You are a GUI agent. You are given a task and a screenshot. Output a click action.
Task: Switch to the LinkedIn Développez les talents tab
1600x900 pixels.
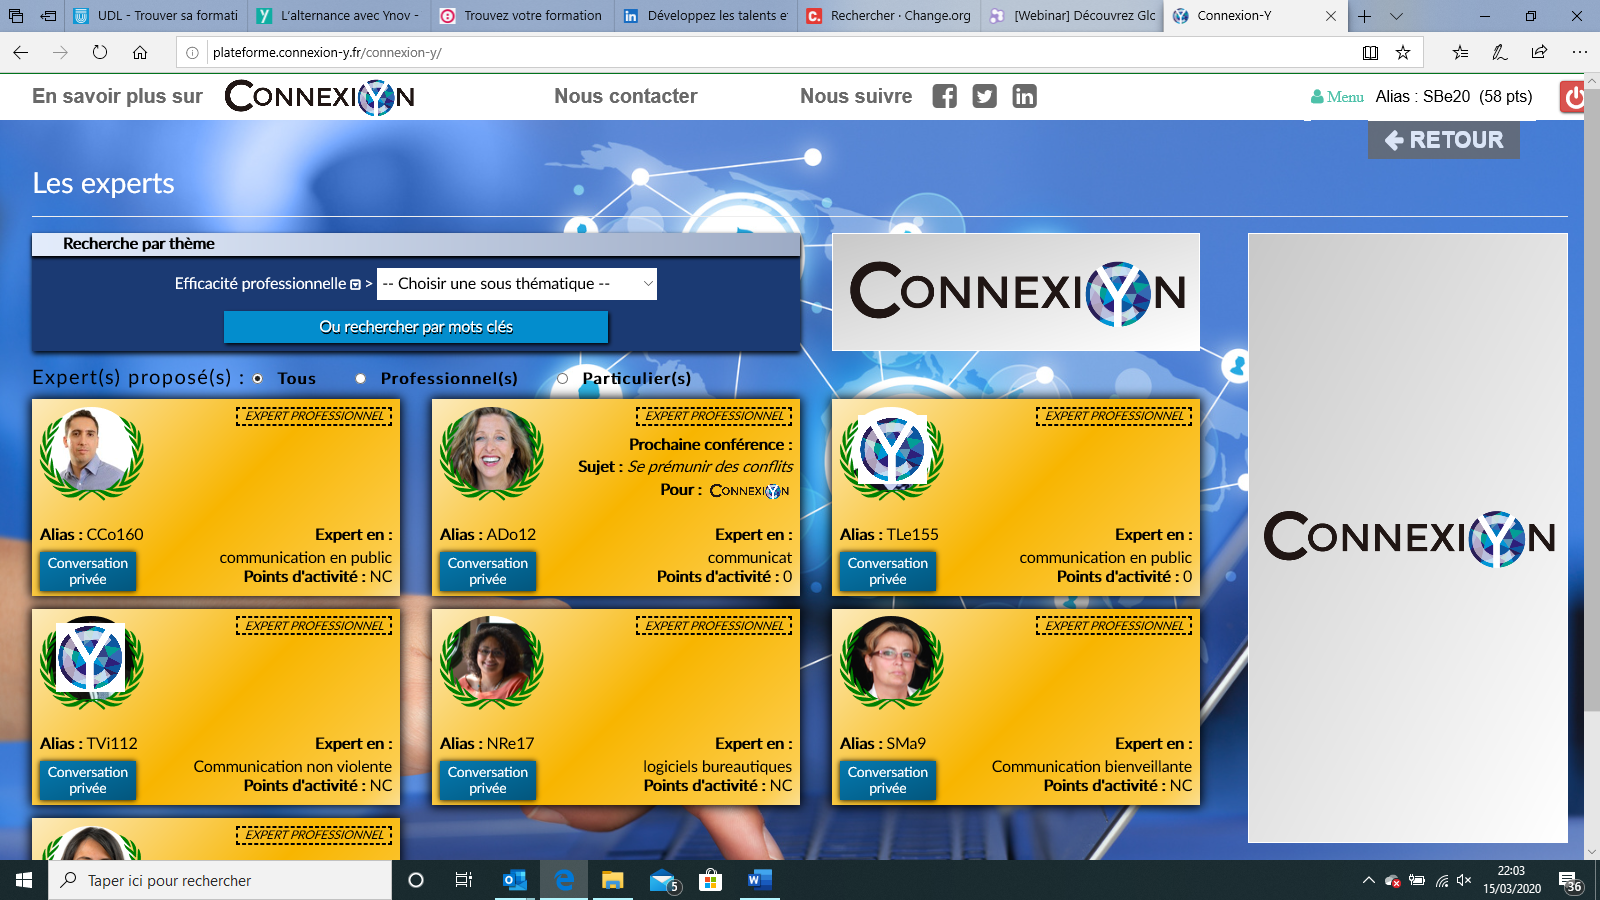click(x=706, y=16)
